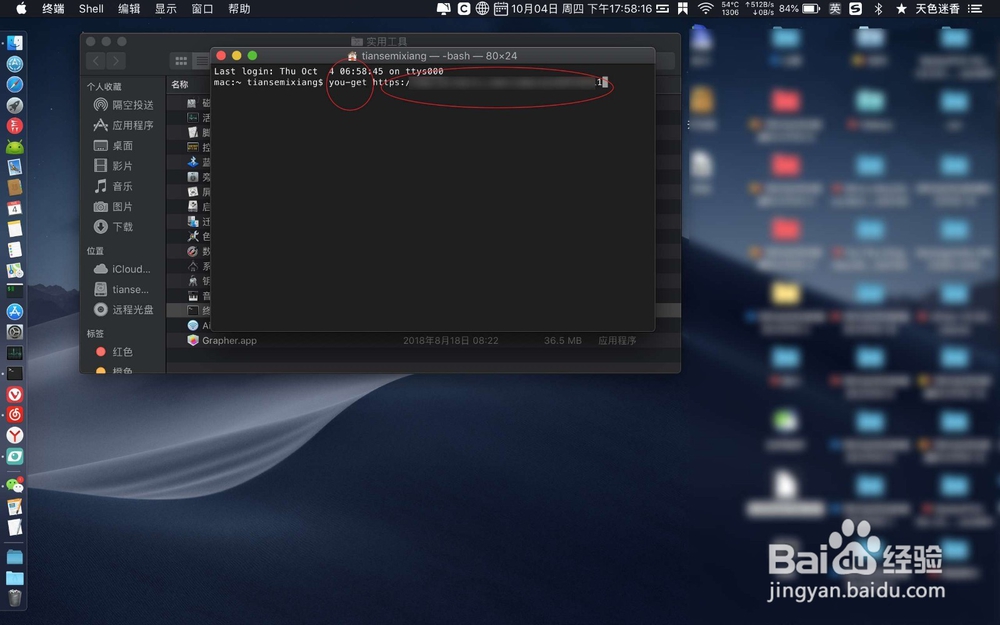Viewport: 1000px width, 625px height.
Task: Select 应用程序 in Finder sidebar
Action: pyautogui.click(x=123, y=125)
